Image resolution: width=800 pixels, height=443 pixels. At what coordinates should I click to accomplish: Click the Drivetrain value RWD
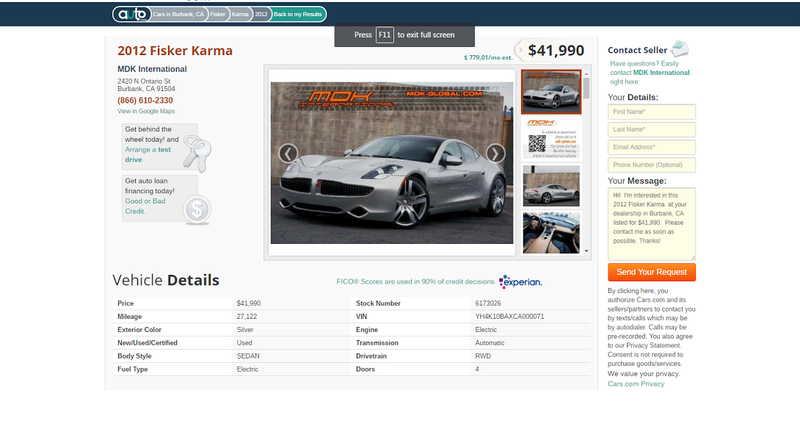tap(483, 356)
